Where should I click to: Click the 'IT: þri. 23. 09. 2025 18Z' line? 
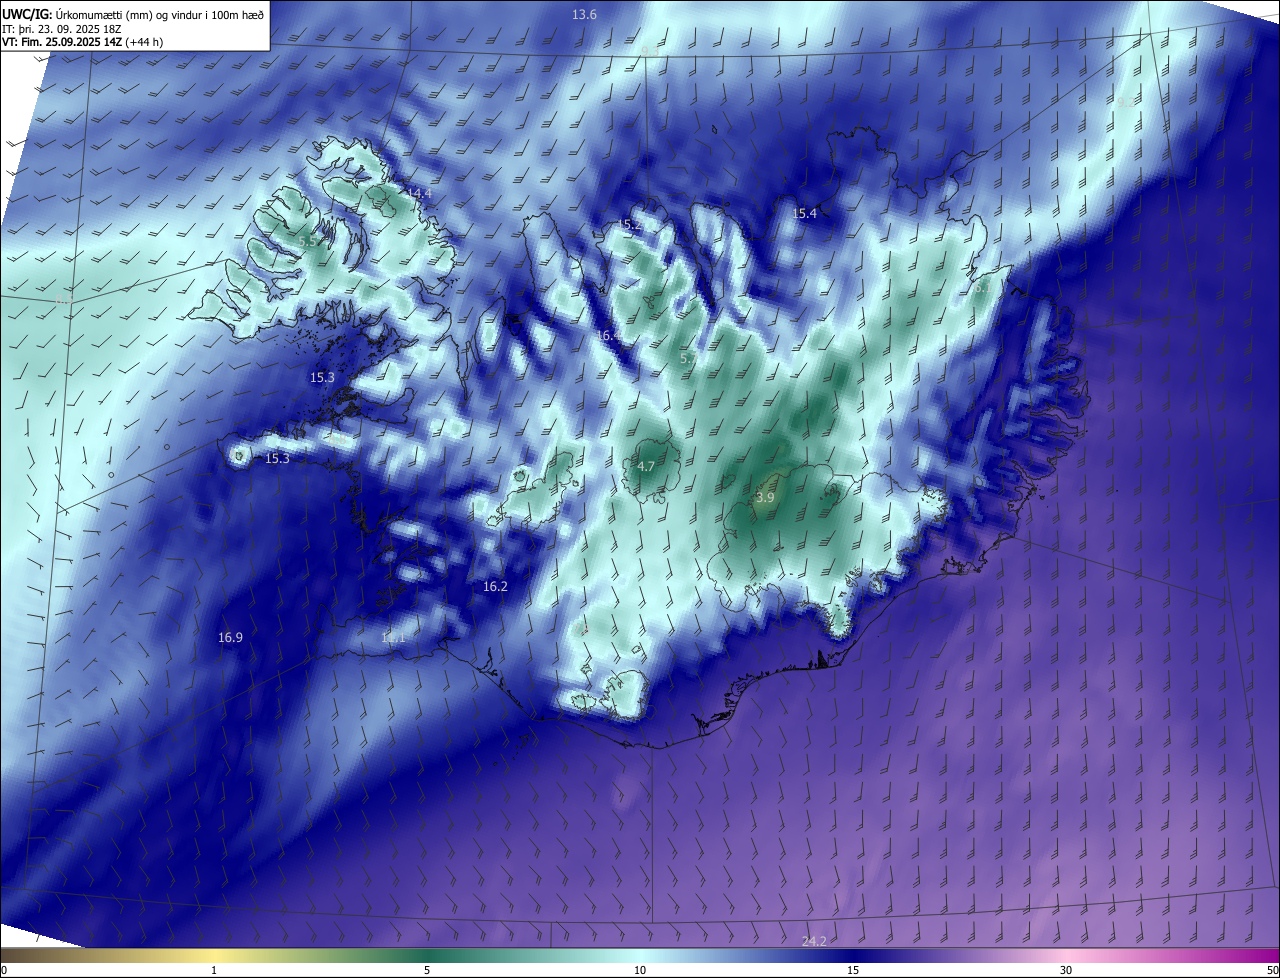click(x=61, y=28)
